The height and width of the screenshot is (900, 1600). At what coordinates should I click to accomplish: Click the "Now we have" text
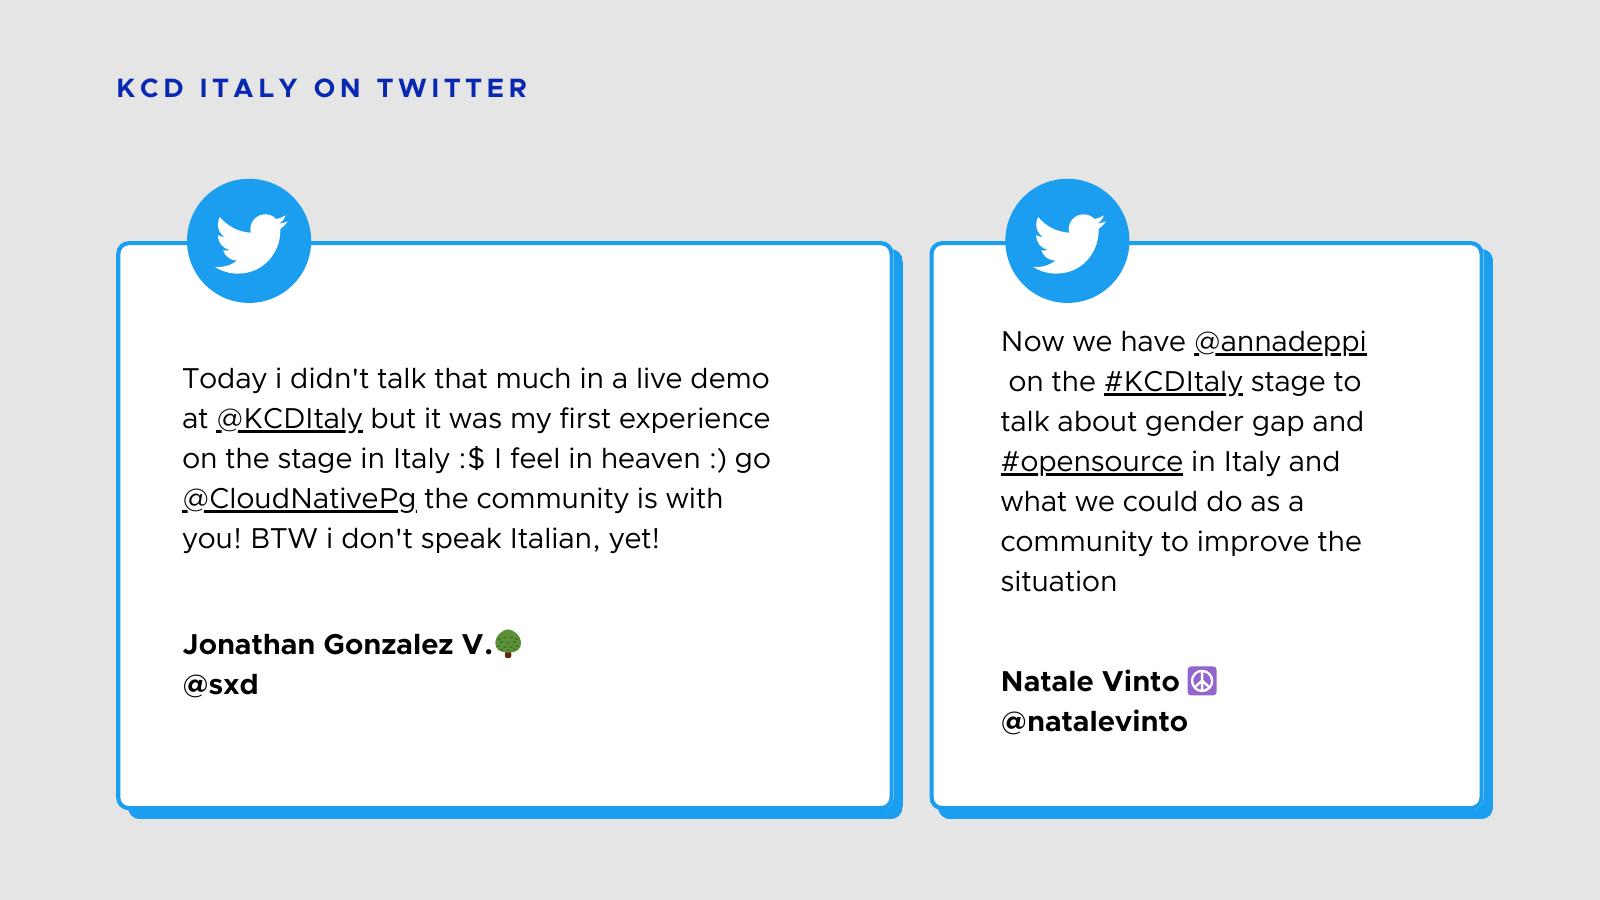tap(1092, 342)
